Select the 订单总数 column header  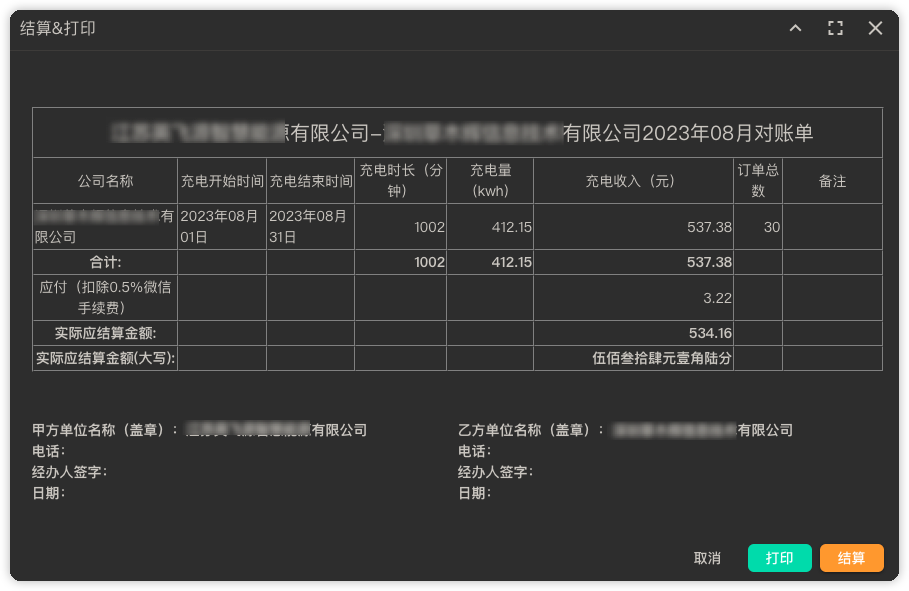(758, 181)
